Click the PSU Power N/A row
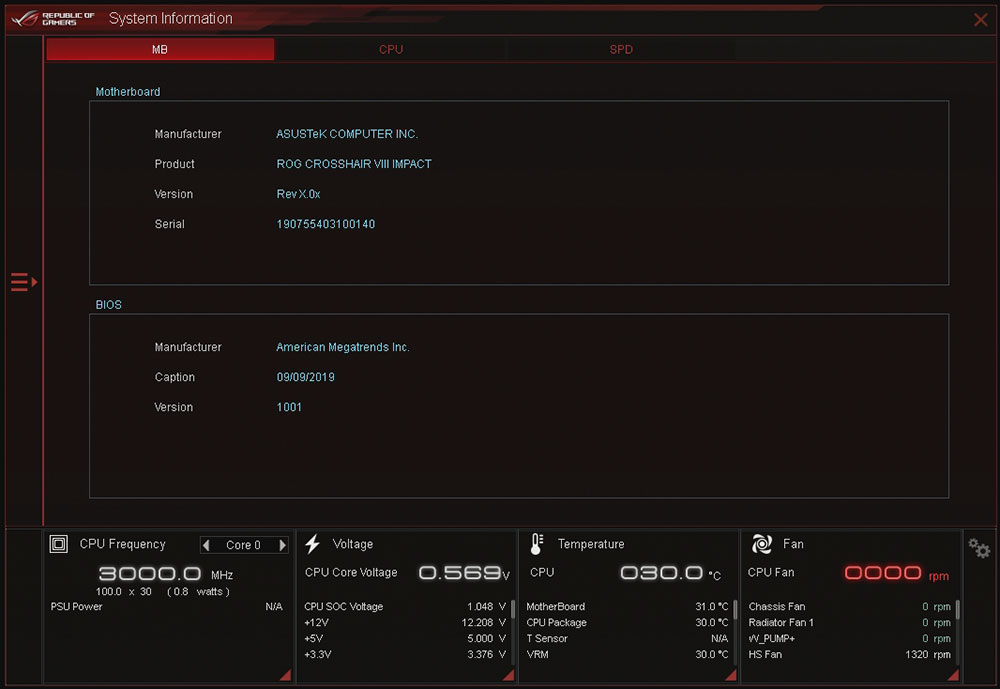 tap(166, 607)
